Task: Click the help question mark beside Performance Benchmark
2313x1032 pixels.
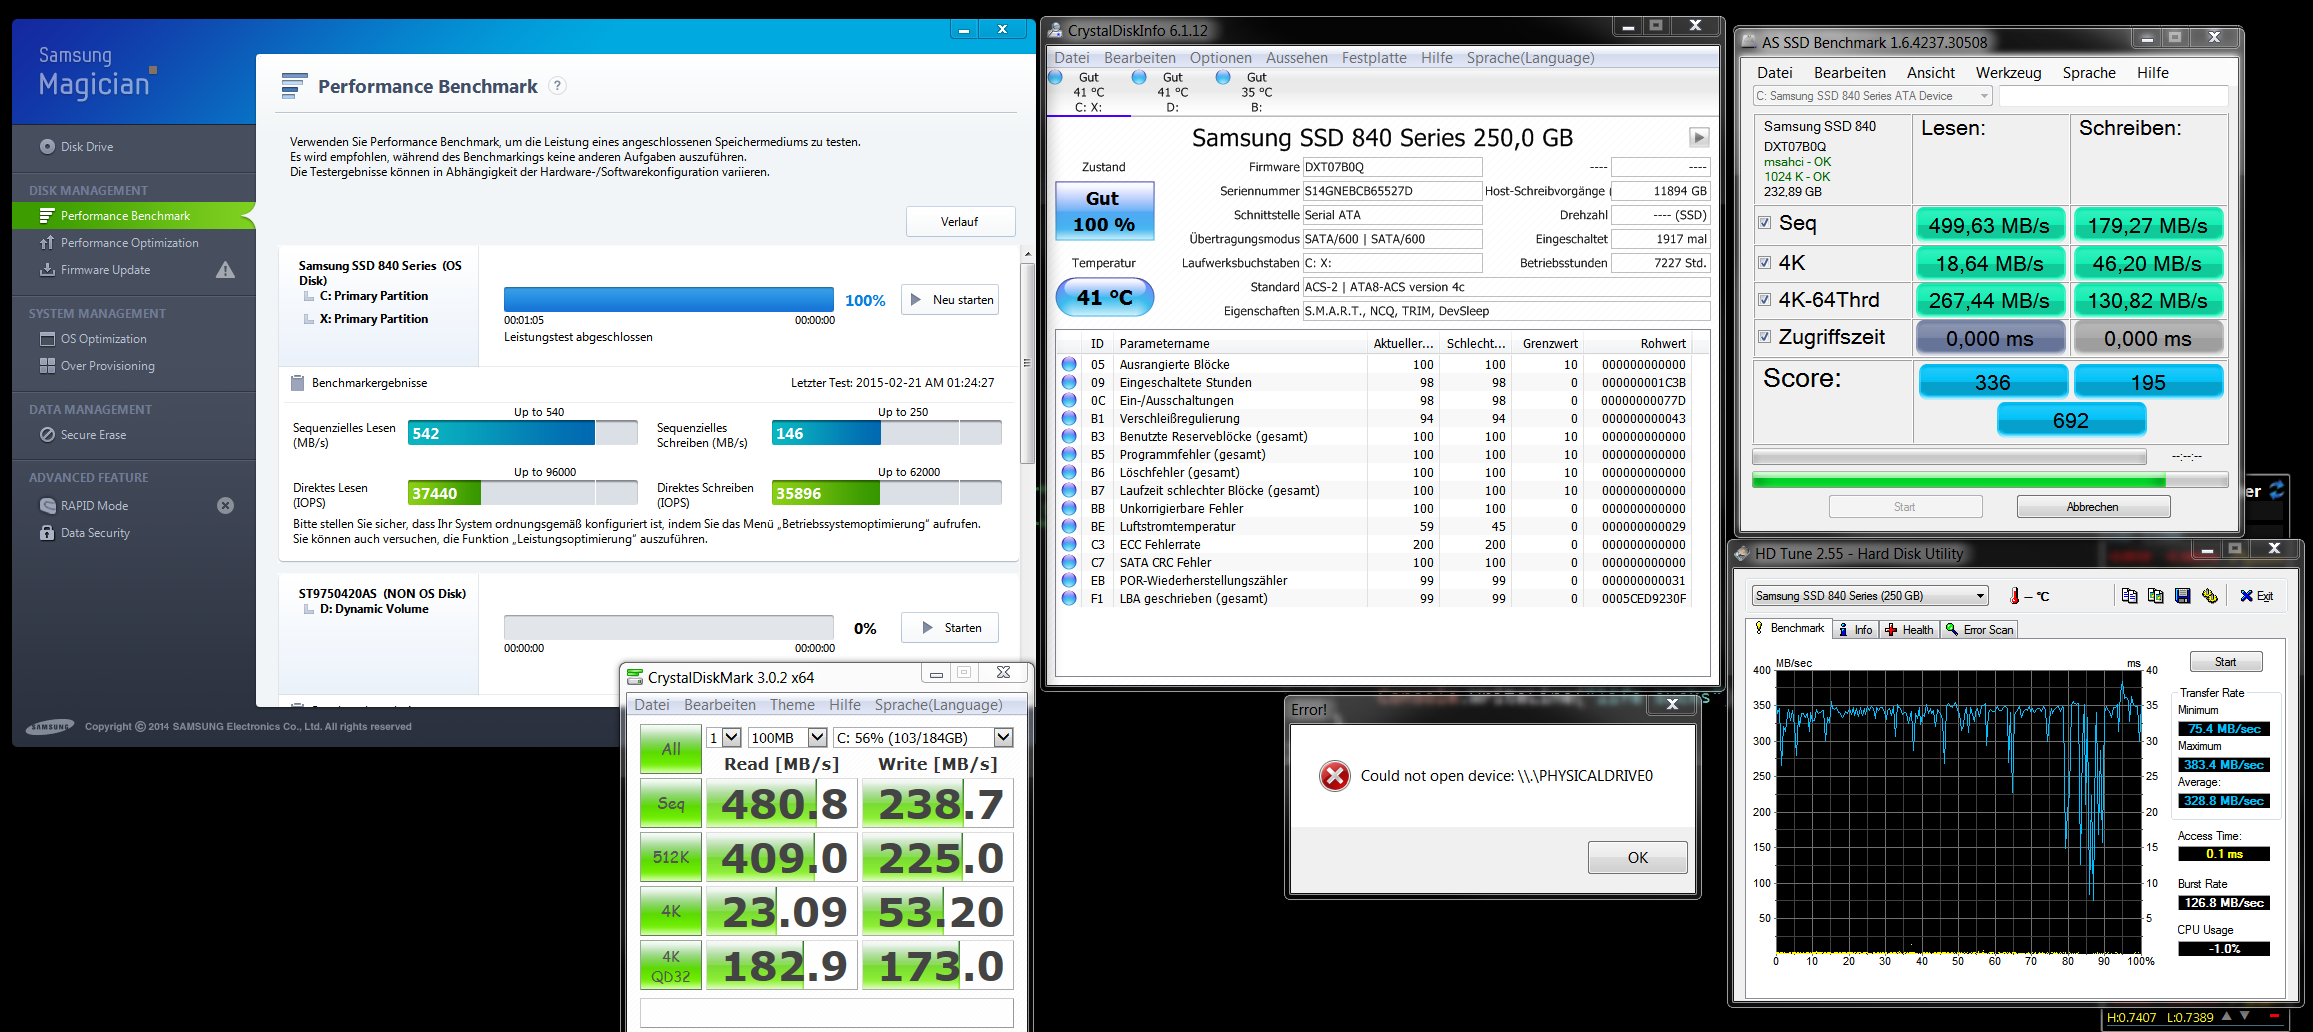Action: 558,86
